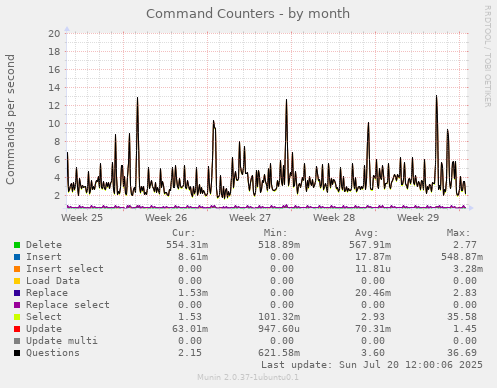The width and height of the screenshot is (497, 388).
Task: Click the 'Insert select' legend label
Action: 65,269
